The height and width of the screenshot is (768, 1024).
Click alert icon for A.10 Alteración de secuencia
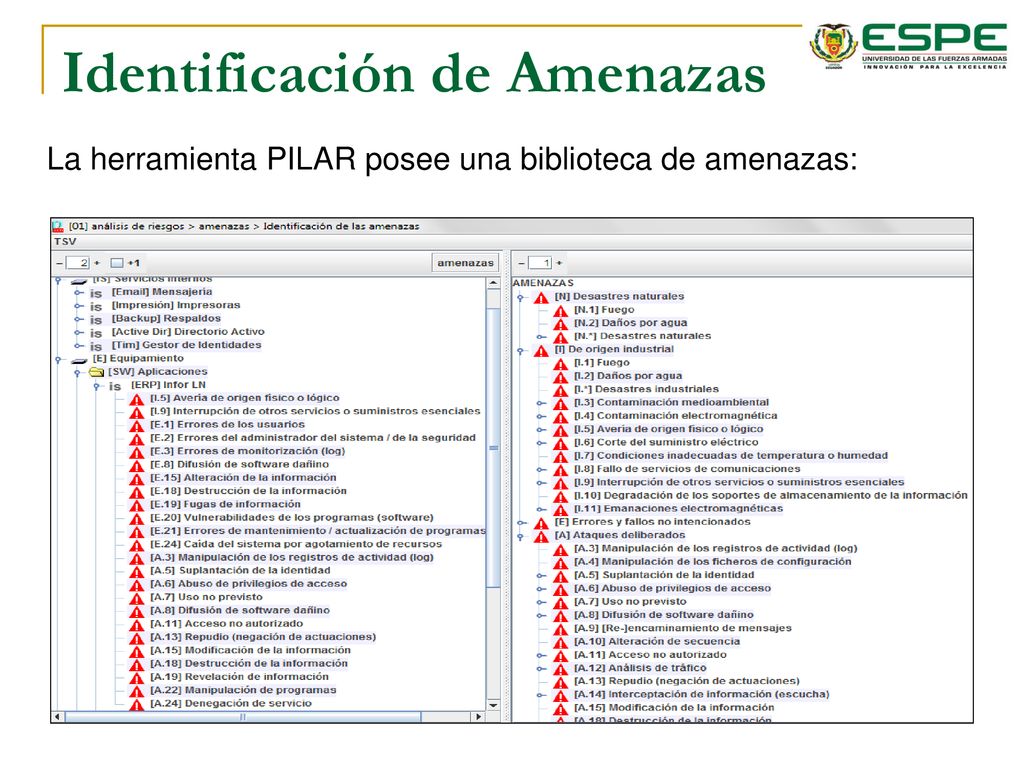click(561, 643)
